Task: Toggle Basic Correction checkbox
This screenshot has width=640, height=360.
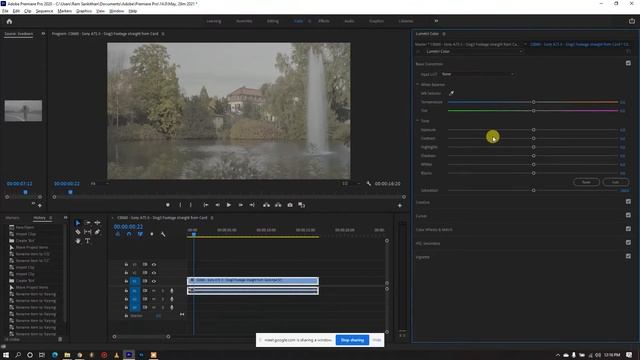Action: click(628, 63)
